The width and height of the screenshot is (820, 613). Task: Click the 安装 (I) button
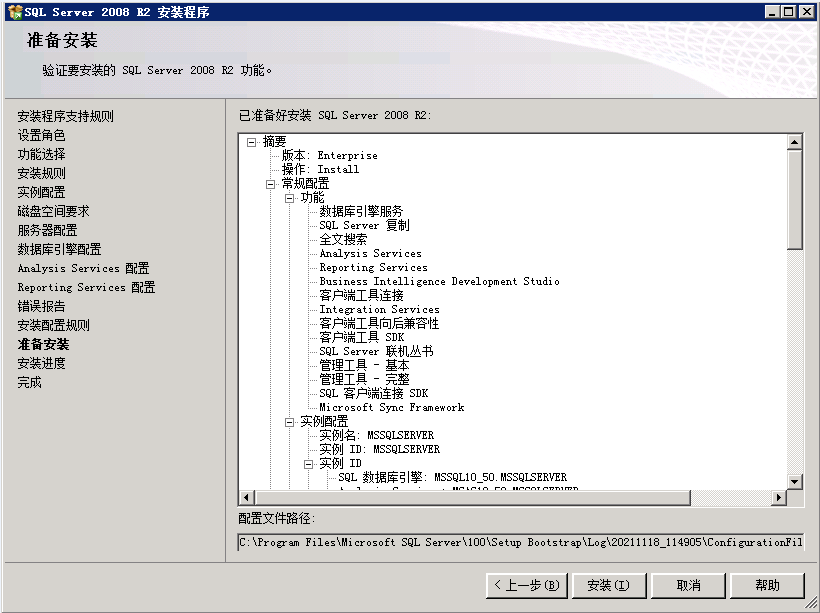(608, 585)
